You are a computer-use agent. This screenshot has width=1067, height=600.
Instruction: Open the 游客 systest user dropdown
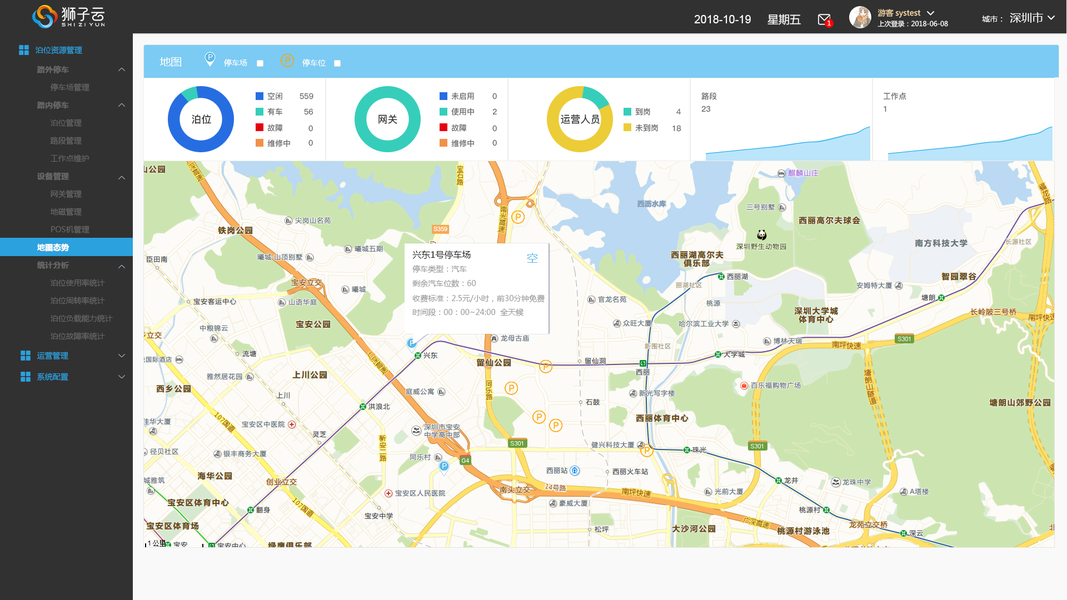pyautogui.click(x=906, y=13)
